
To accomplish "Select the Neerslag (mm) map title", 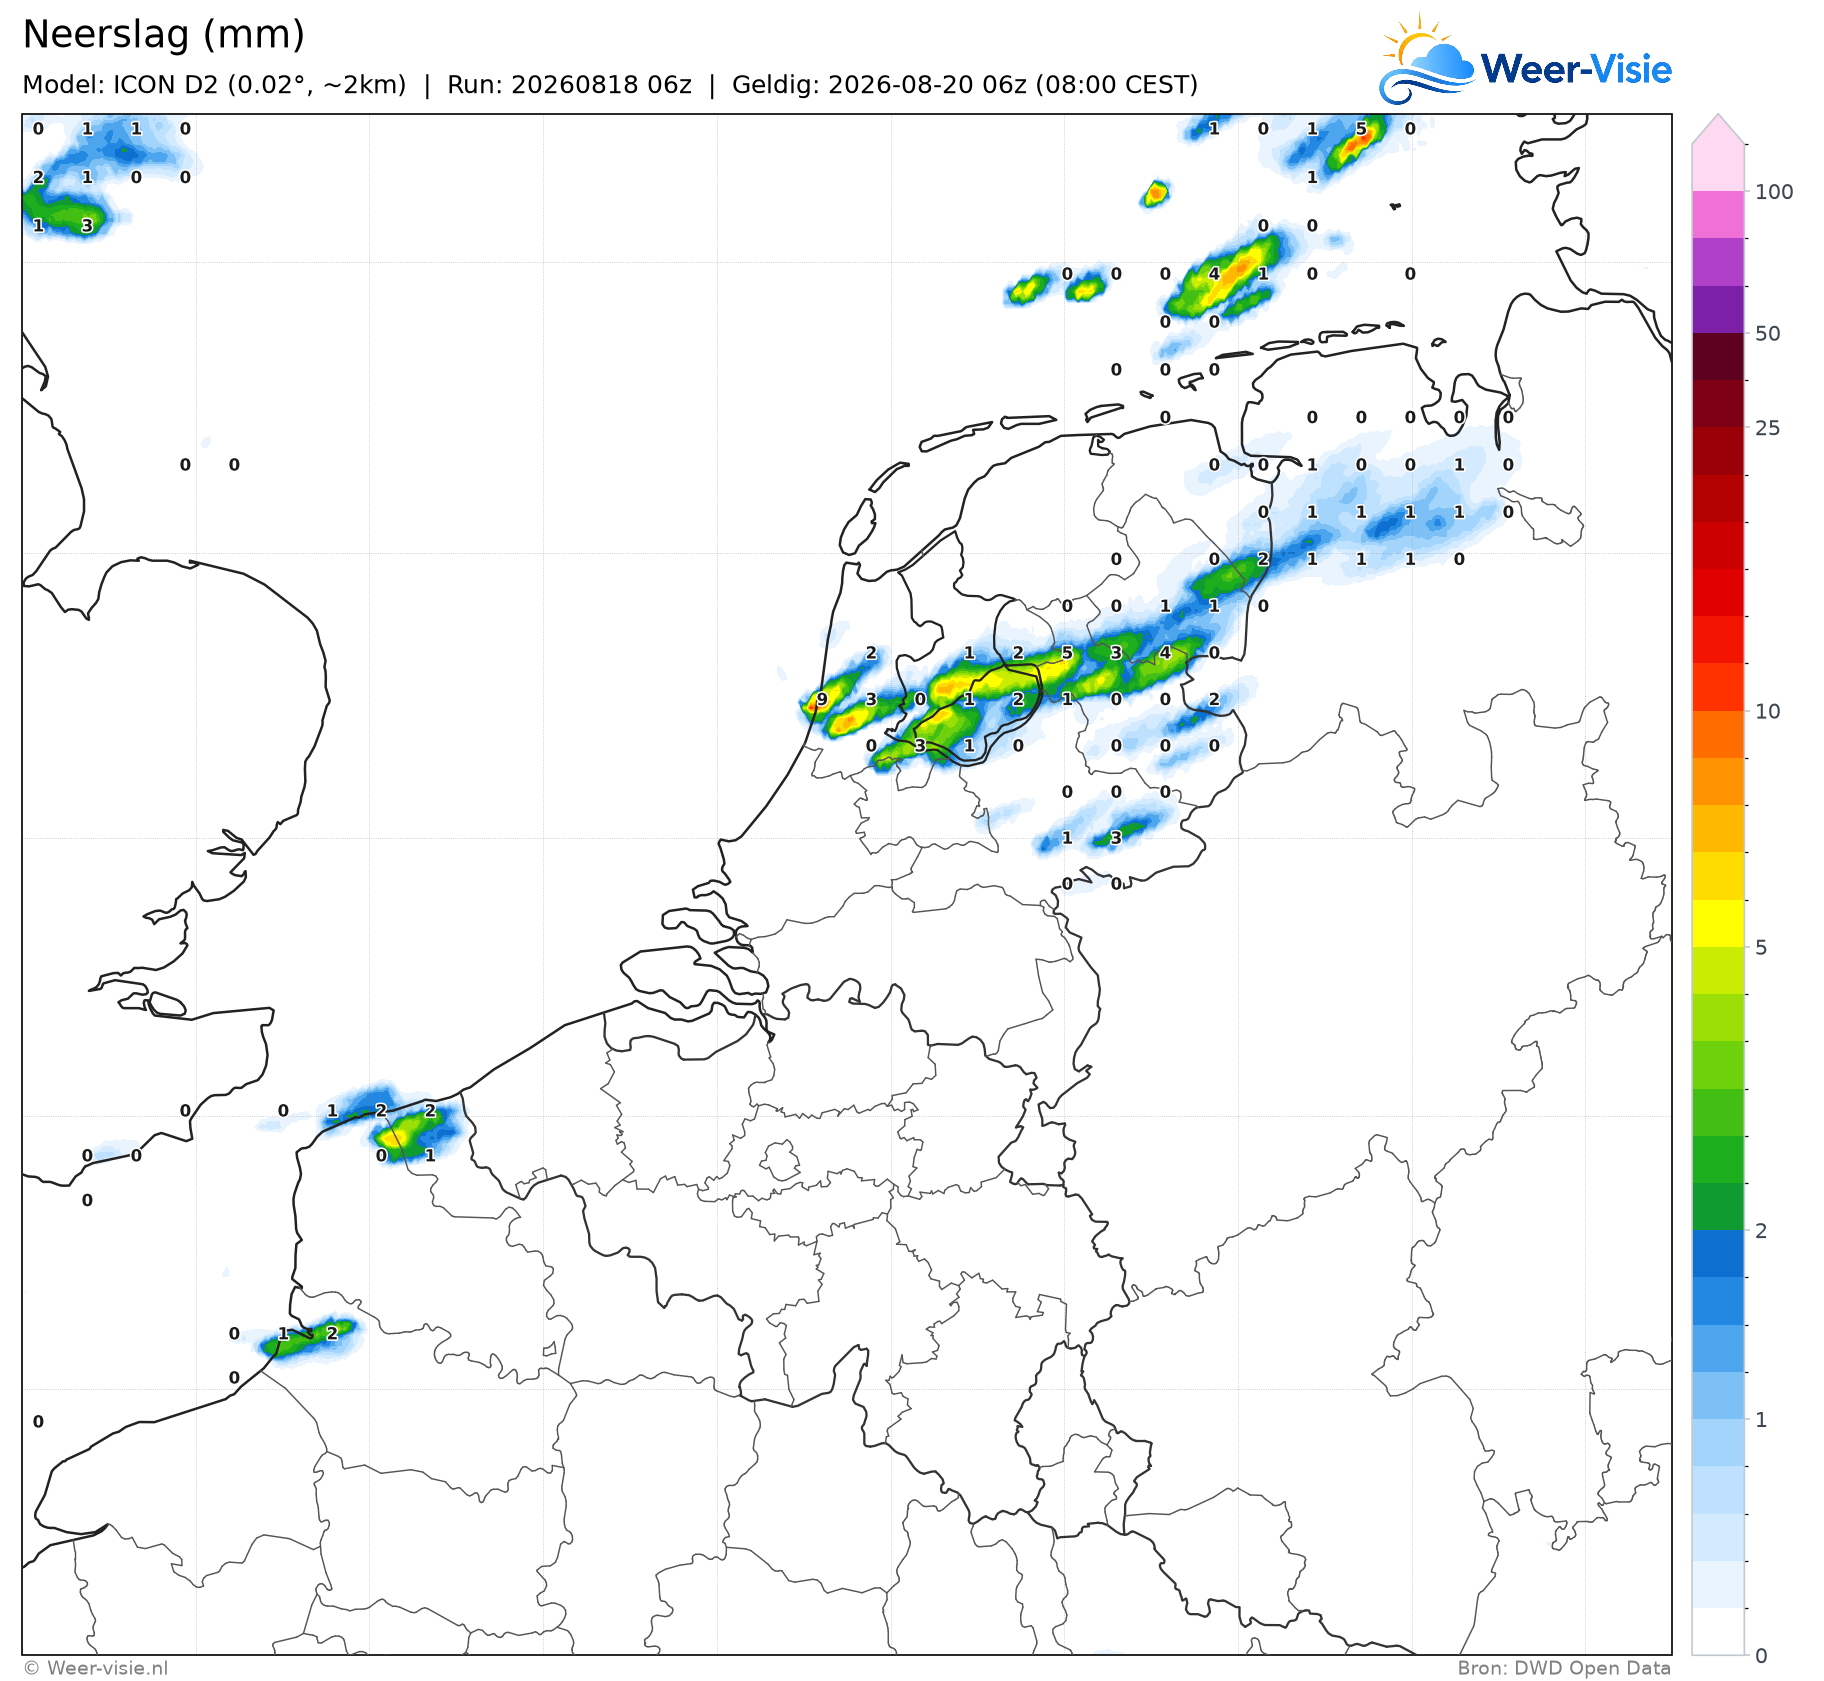I will click(x=163, y=34).
